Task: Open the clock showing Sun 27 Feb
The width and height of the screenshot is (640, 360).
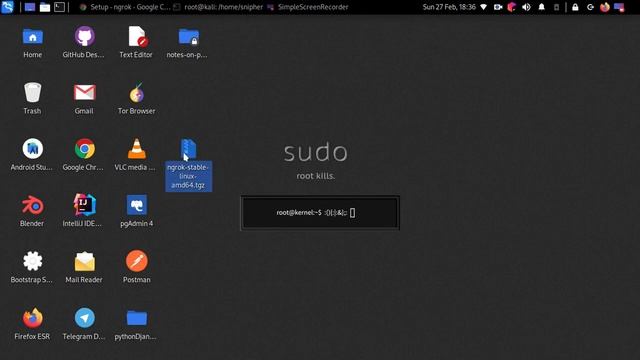Action: [449, 7]
